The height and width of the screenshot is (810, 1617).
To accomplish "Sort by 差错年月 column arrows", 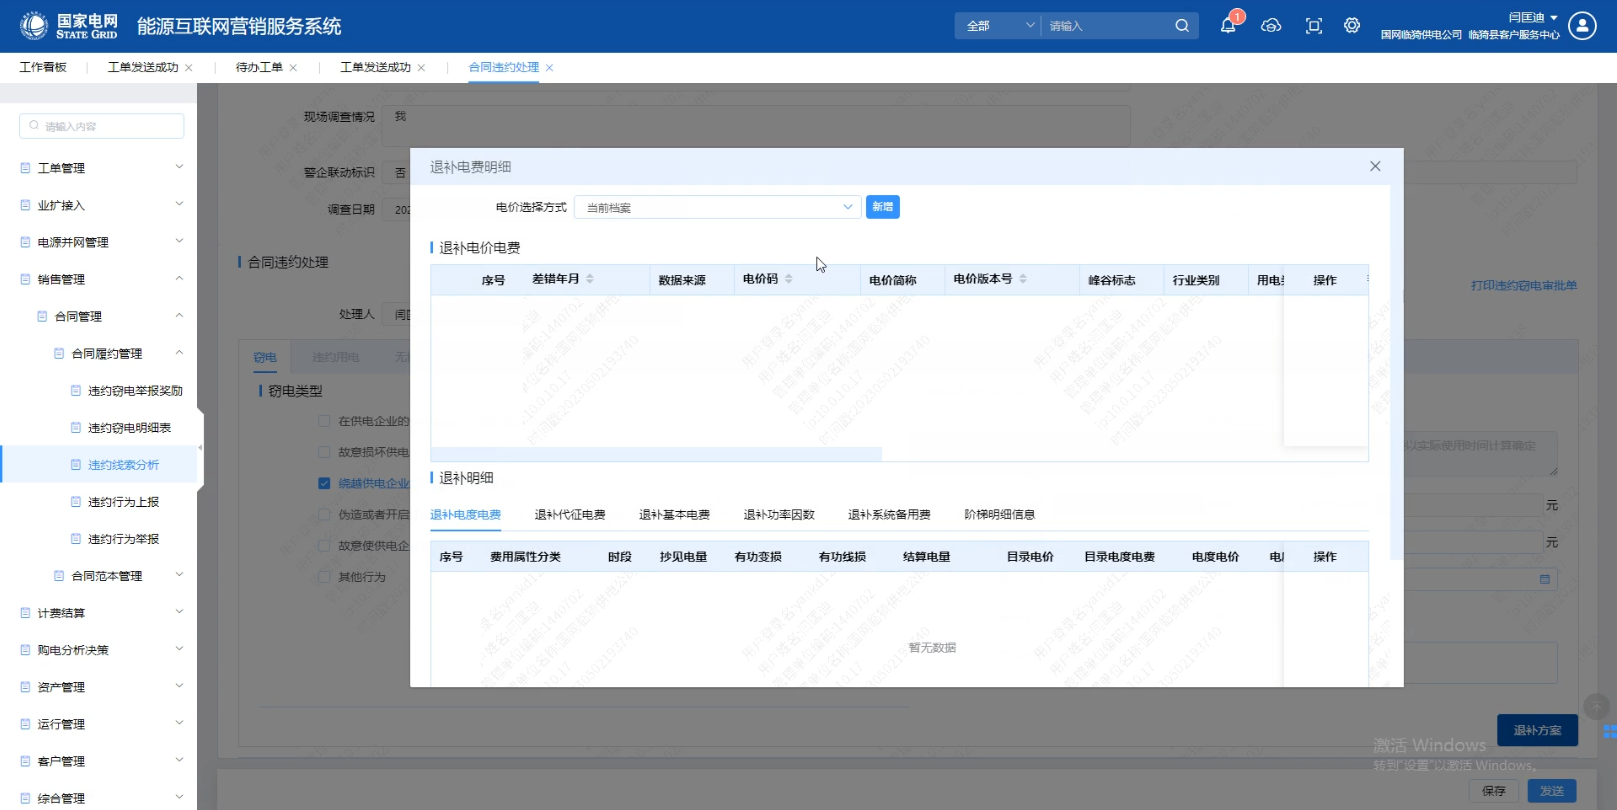I will [x=590, y=279].
